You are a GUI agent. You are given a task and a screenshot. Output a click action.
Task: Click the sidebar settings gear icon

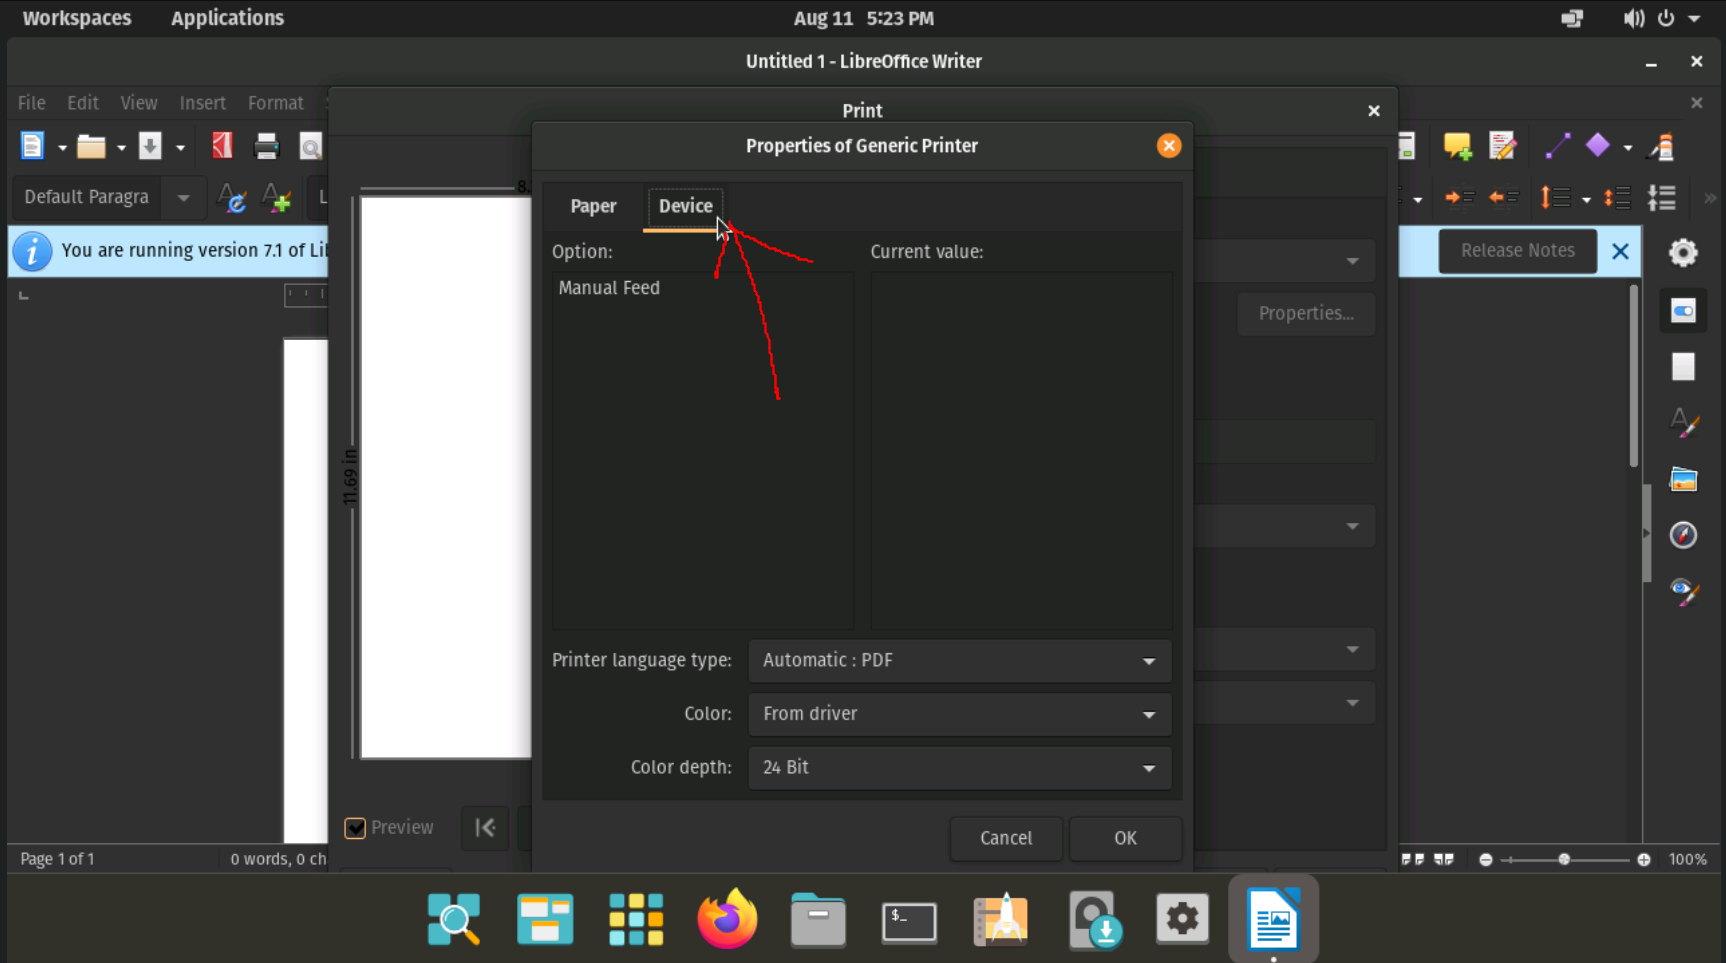pos(1683,253)
